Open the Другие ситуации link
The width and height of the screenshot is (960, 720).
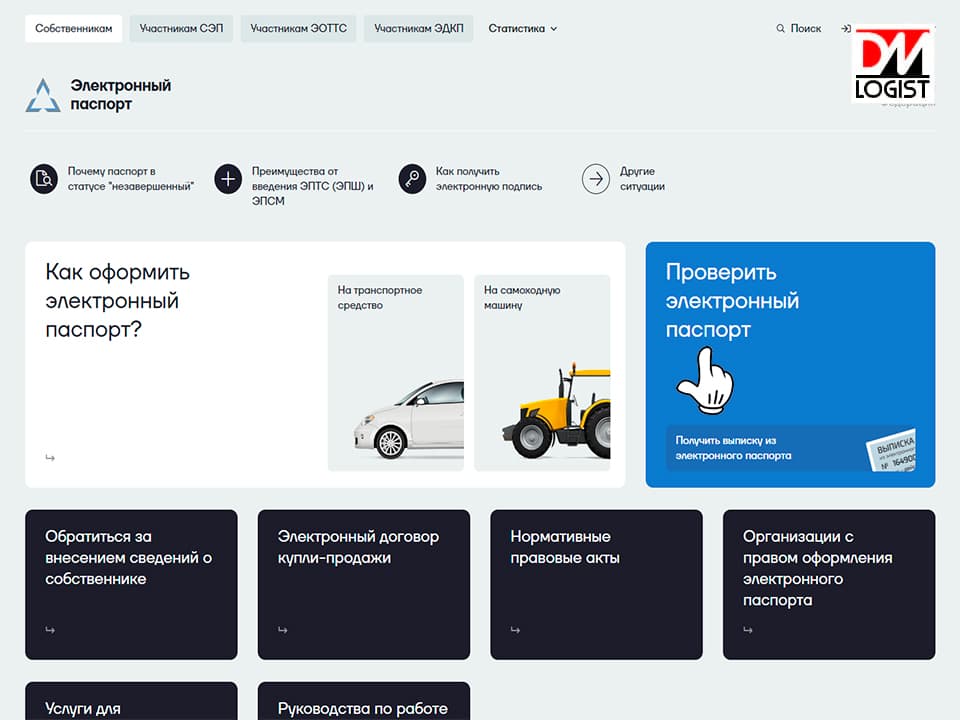(x=642, y=179)
